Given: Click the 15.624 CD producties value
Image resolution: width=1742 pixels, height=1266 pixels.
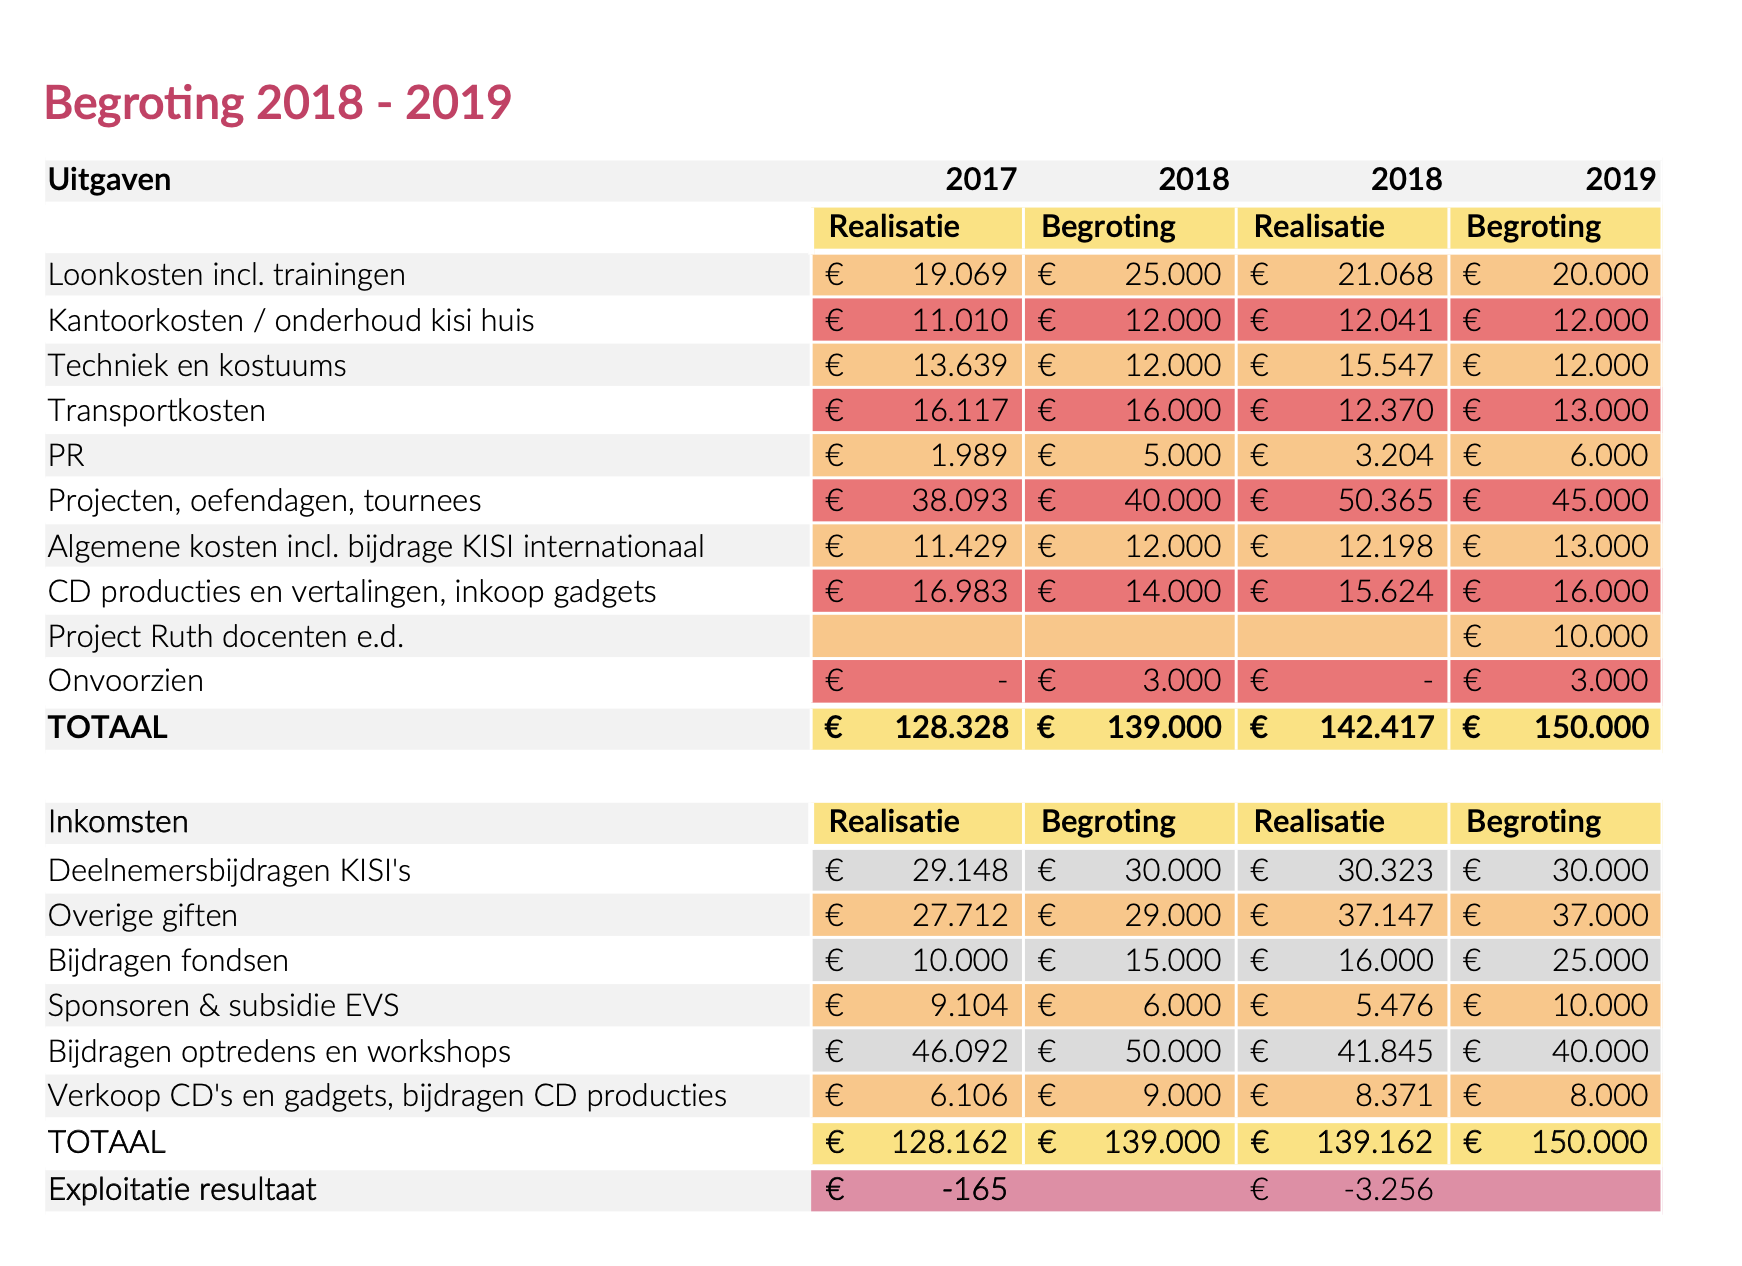Looking at the screenshot, I should (1386, 592).
